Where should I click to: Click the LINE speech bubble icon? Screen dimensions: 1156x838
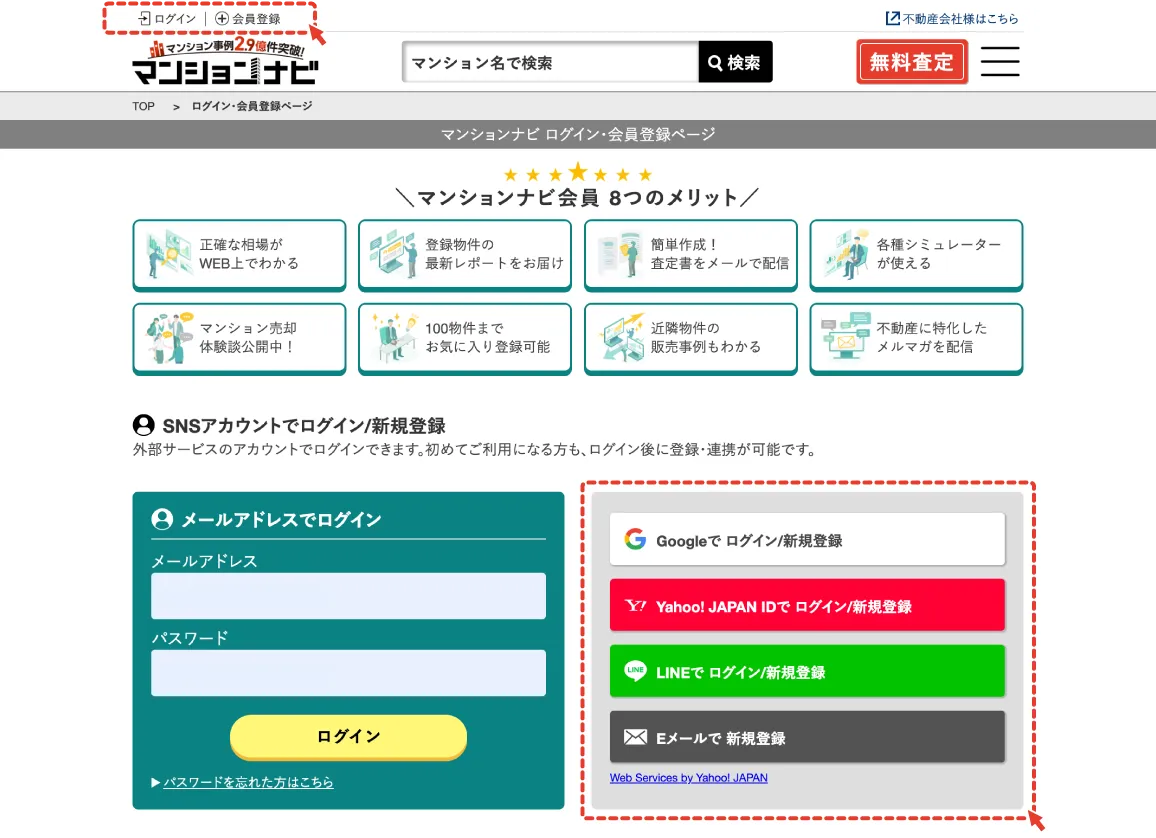(x=636, y=671)
